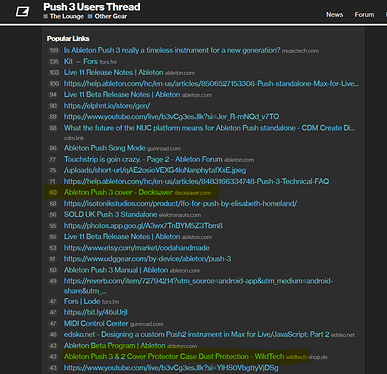Open edsko.net custom Push2 instrument article

tap(197, 334)
